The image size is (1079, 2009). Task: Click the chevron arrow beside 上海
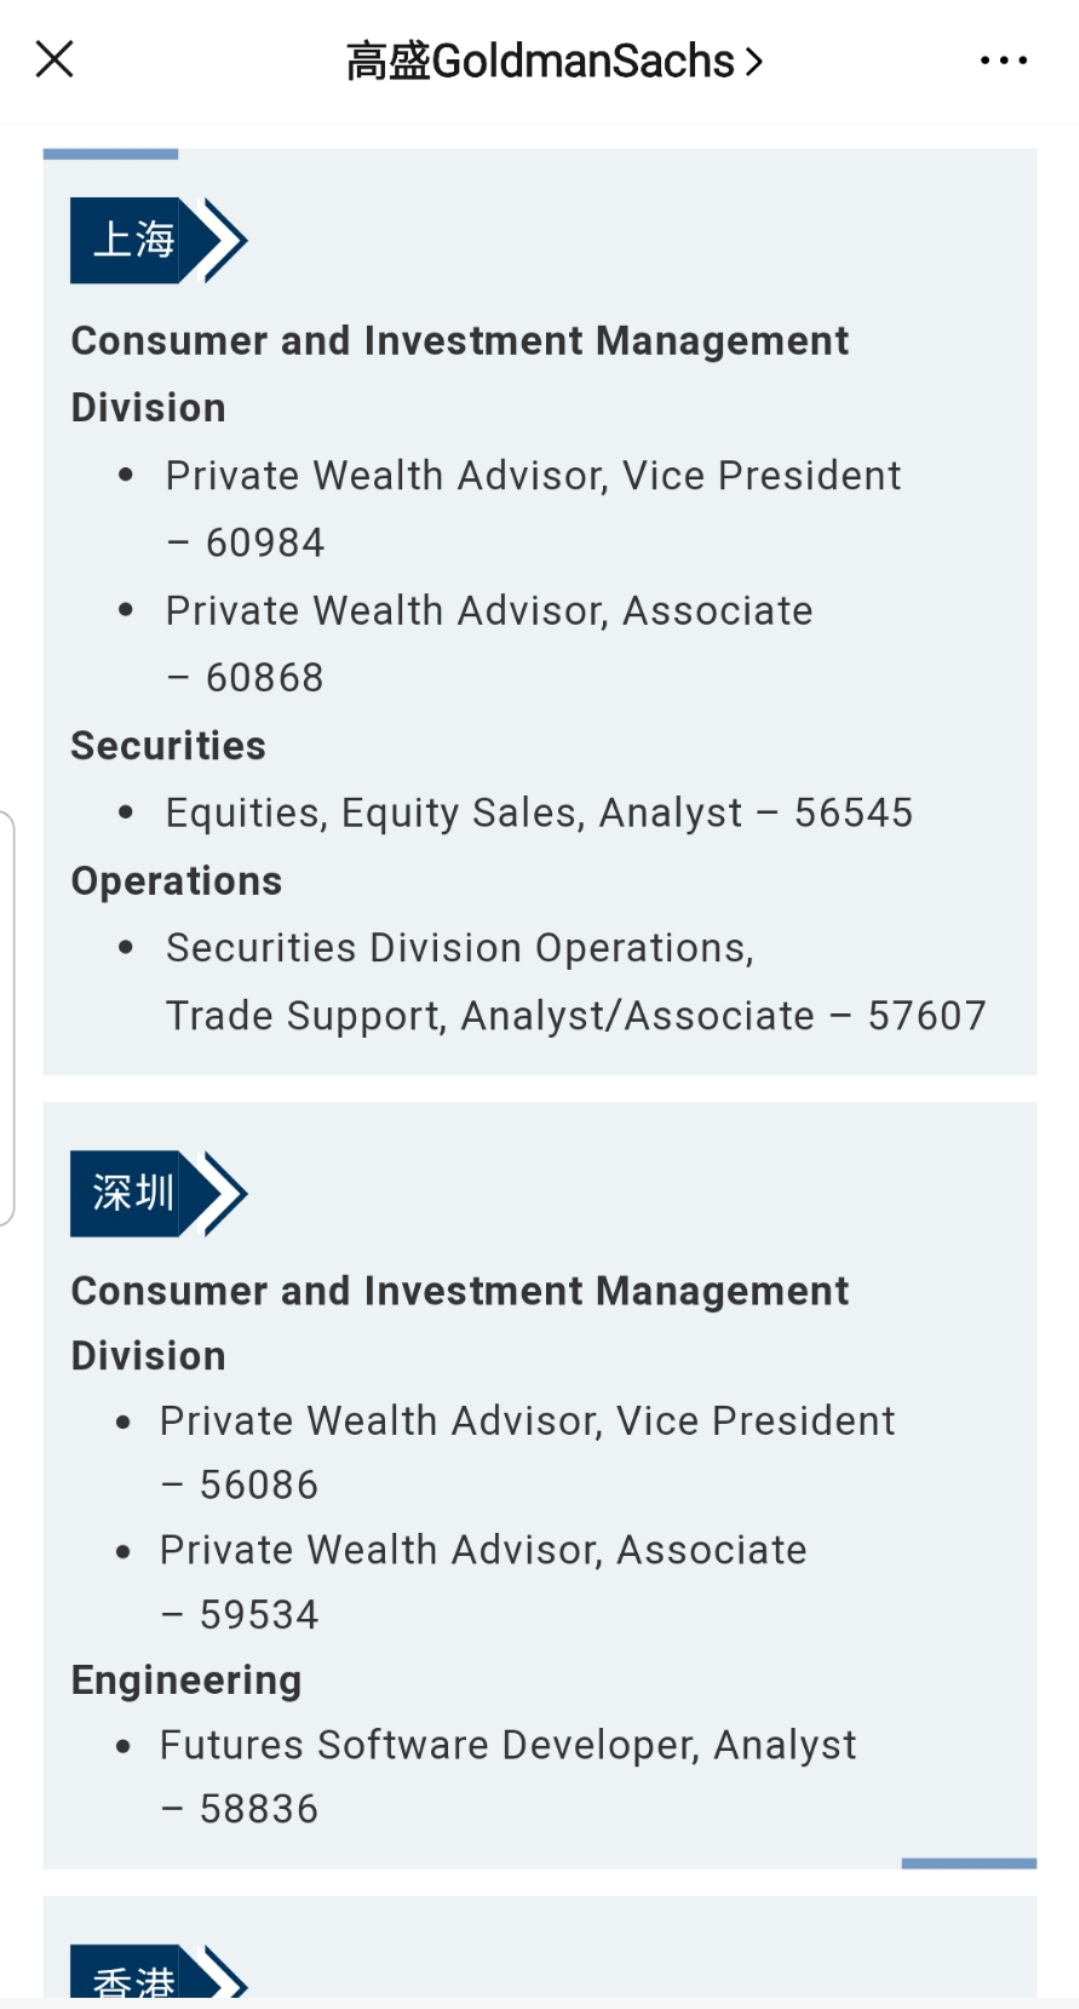point(226,241)
